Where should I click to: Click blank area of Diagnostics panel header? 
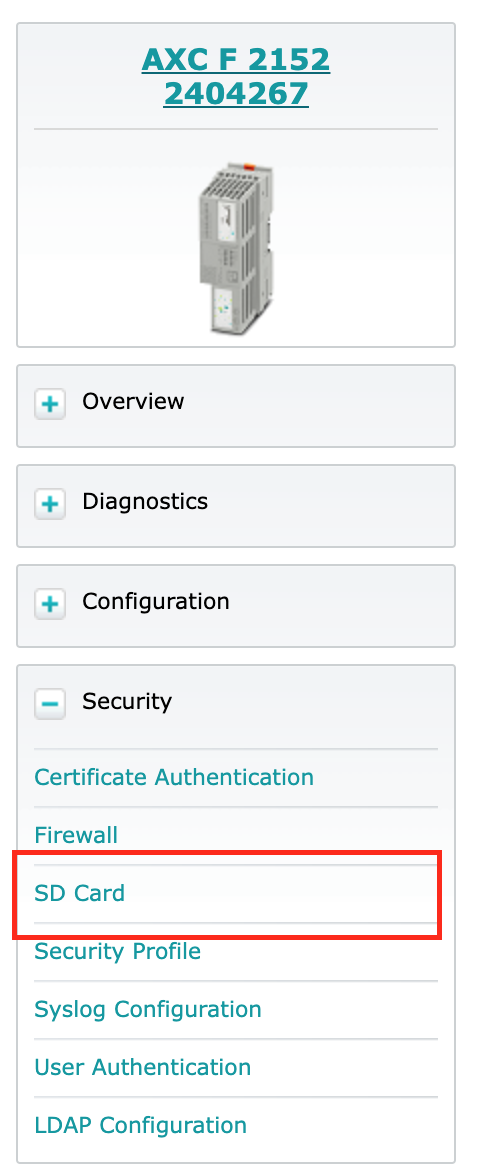coord(331,506)
